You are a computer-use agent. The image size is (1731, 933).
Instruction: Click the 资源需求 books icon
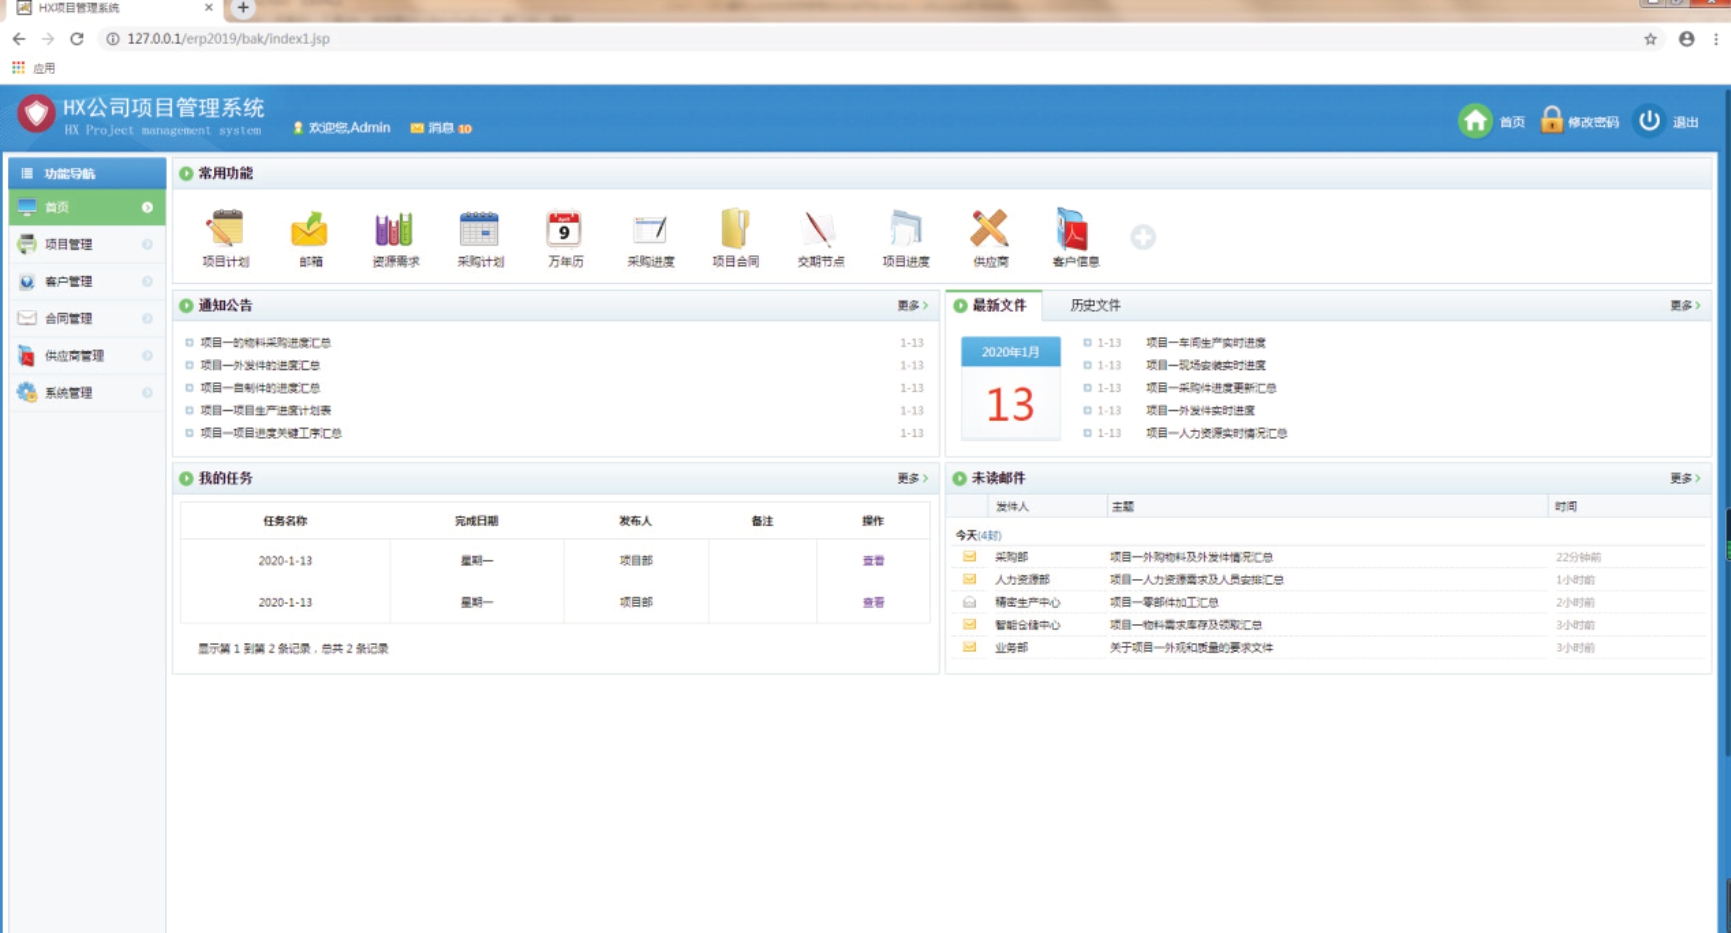pyautogui.click(x=394, y=230)
